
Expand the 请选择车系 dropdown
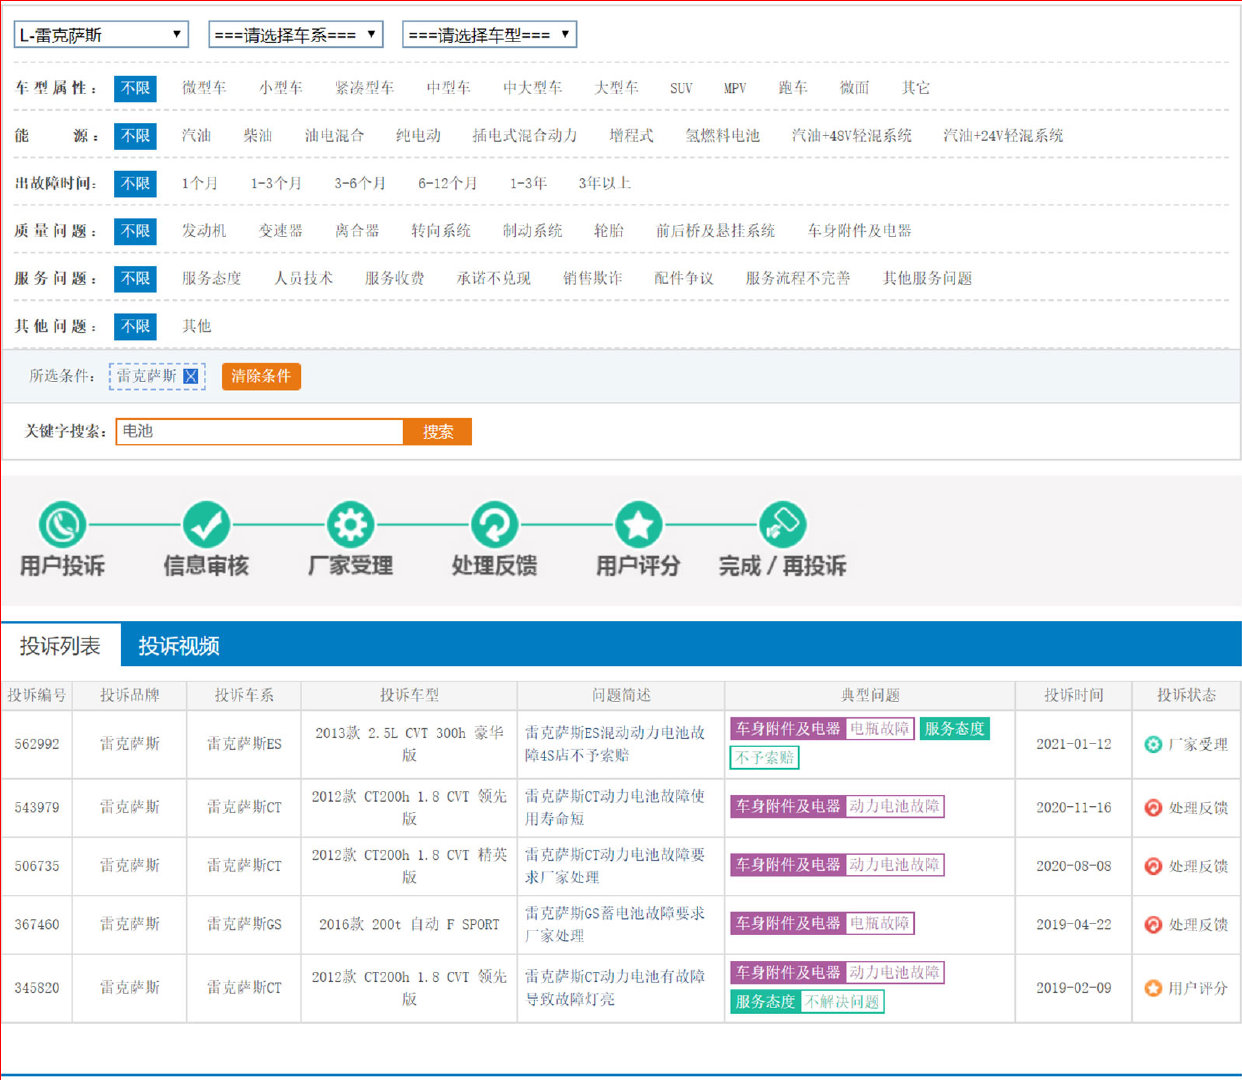coord(296,35)
